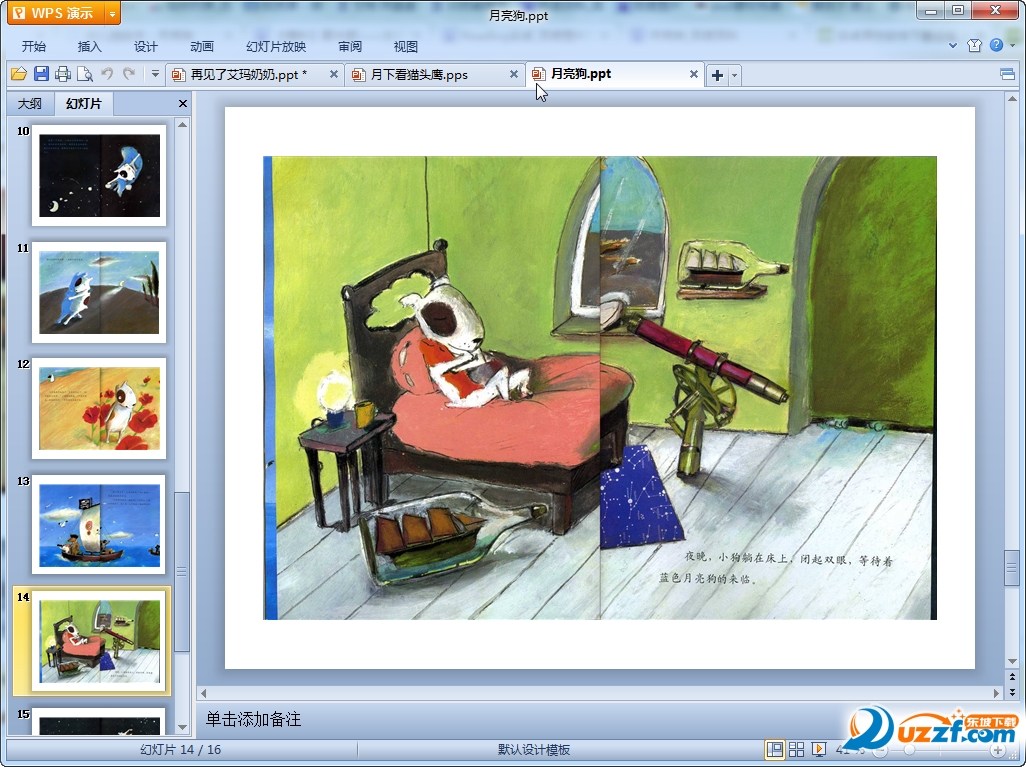Image resolution: width=1026 pixels, height=767 pixels.
Task: Expand the quick access toolbar dropdown
Action: pos(155,74)
